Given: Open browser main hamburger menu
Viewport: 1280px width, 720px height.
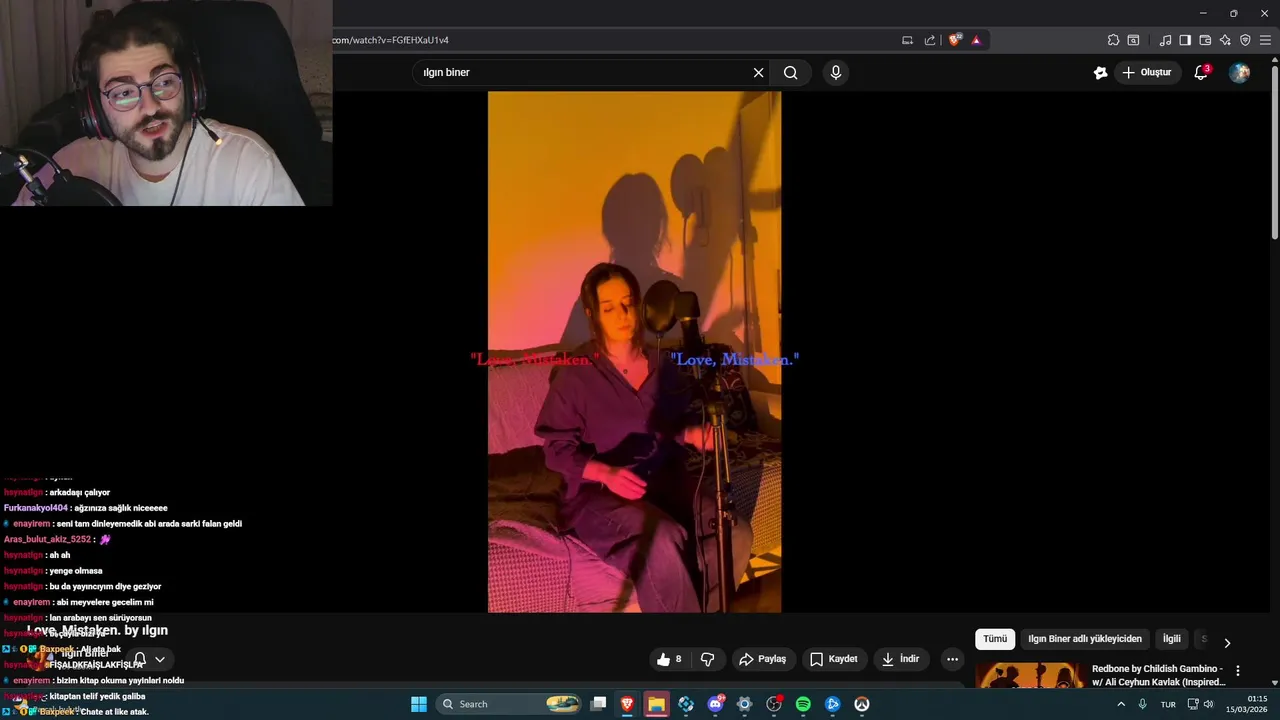Looking at the screenshot, I should point(1266,40).
